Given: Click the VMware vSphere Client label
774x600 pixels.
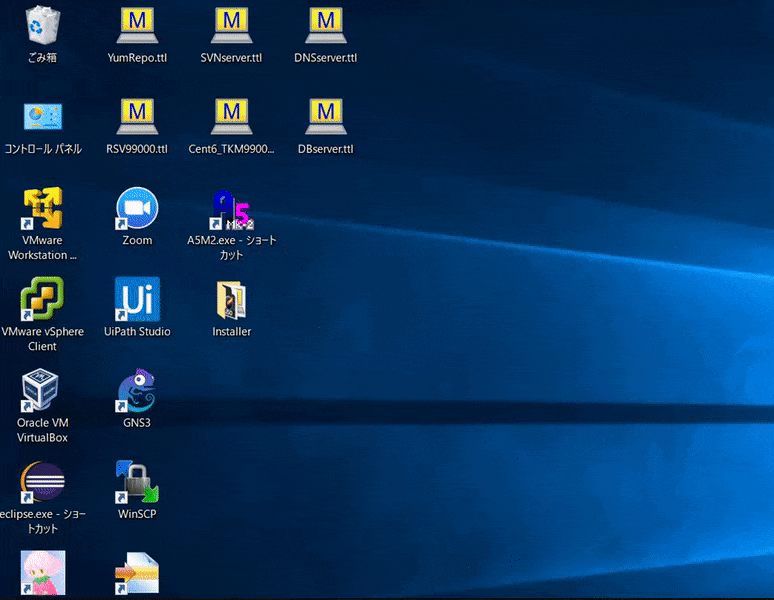Looking at the screenshot, I should click(42, 339).
